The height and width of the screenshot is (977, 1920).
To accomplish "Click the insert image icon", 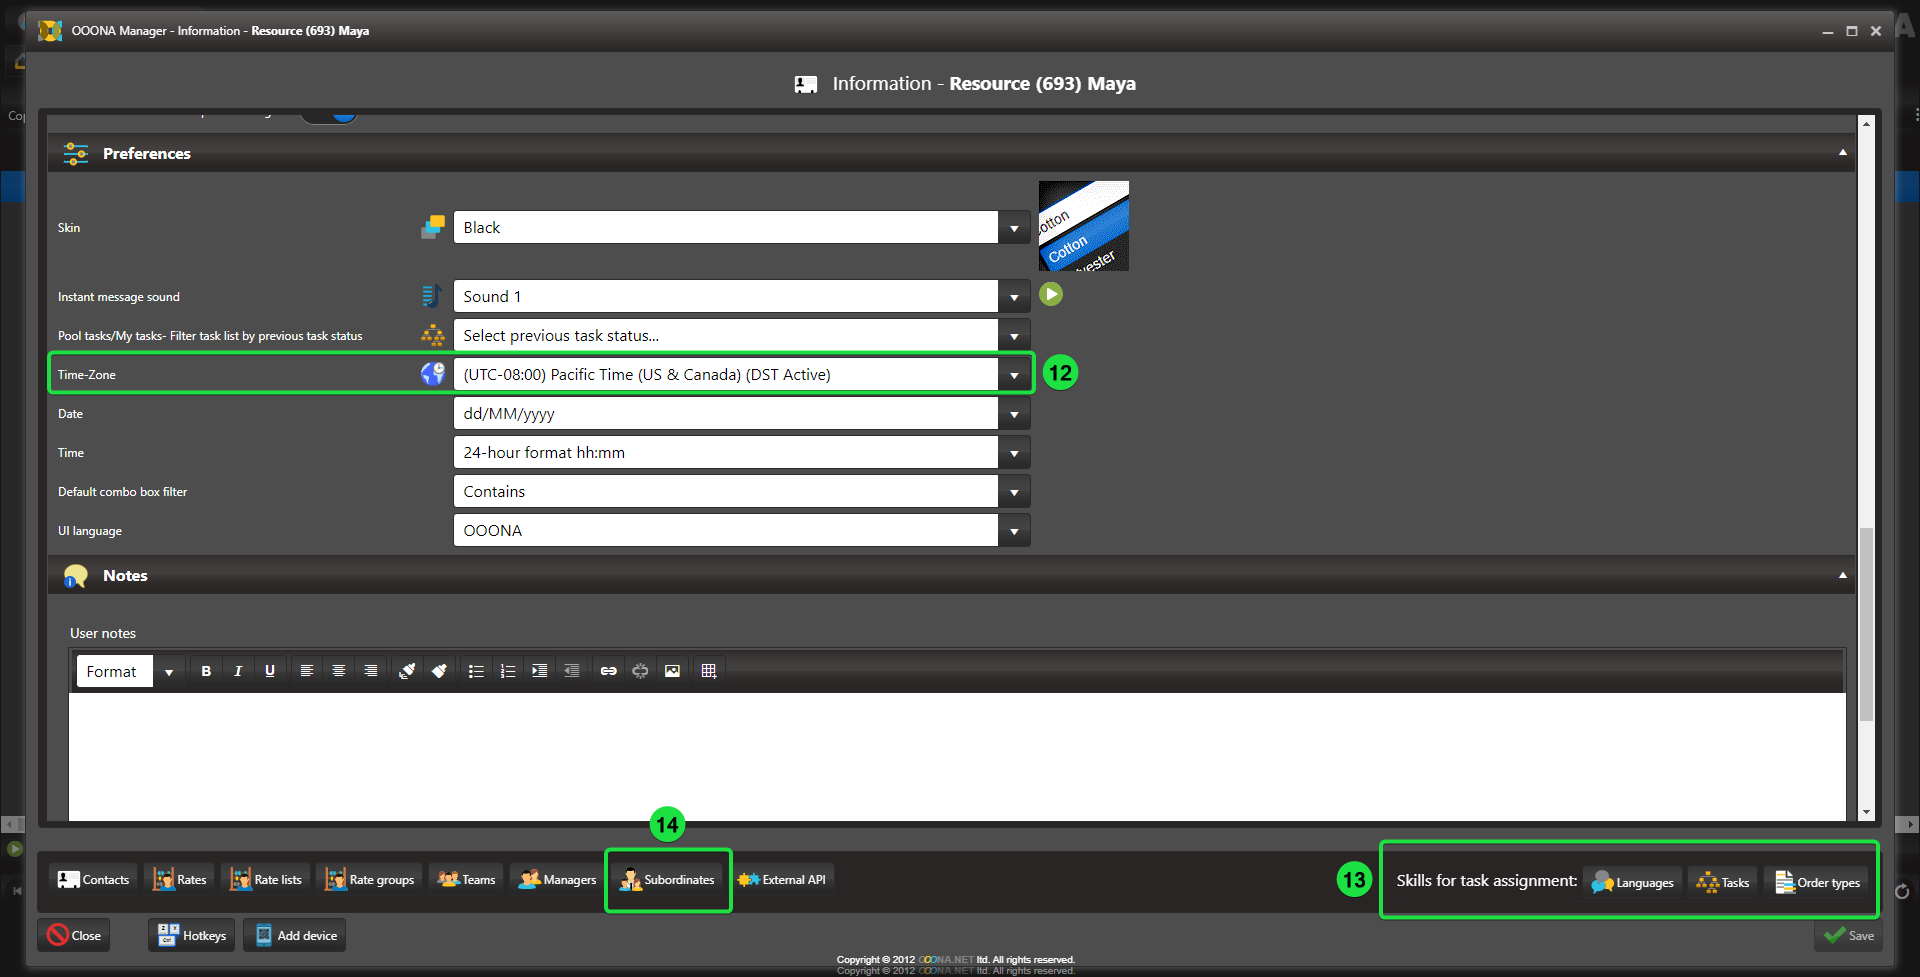I will [x=672, y=671].
